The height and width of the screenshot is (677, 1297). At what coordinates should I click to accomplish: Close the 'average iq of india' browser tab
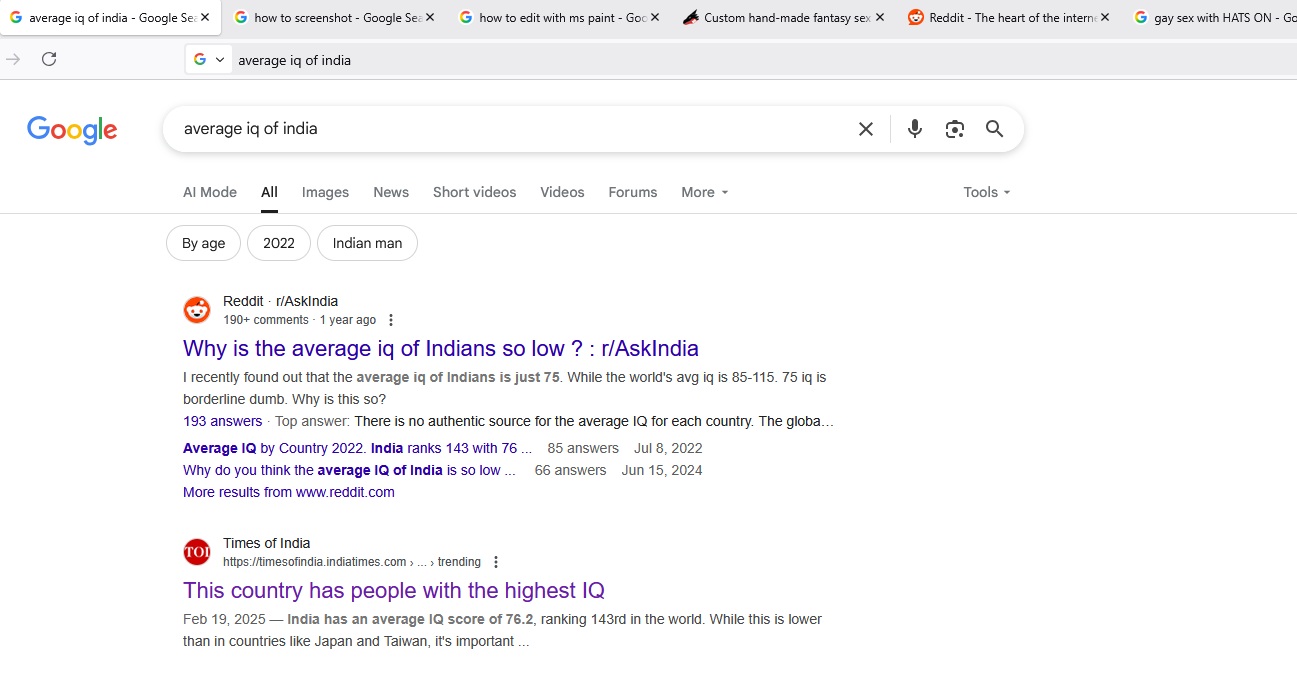[x=206, y=17]
